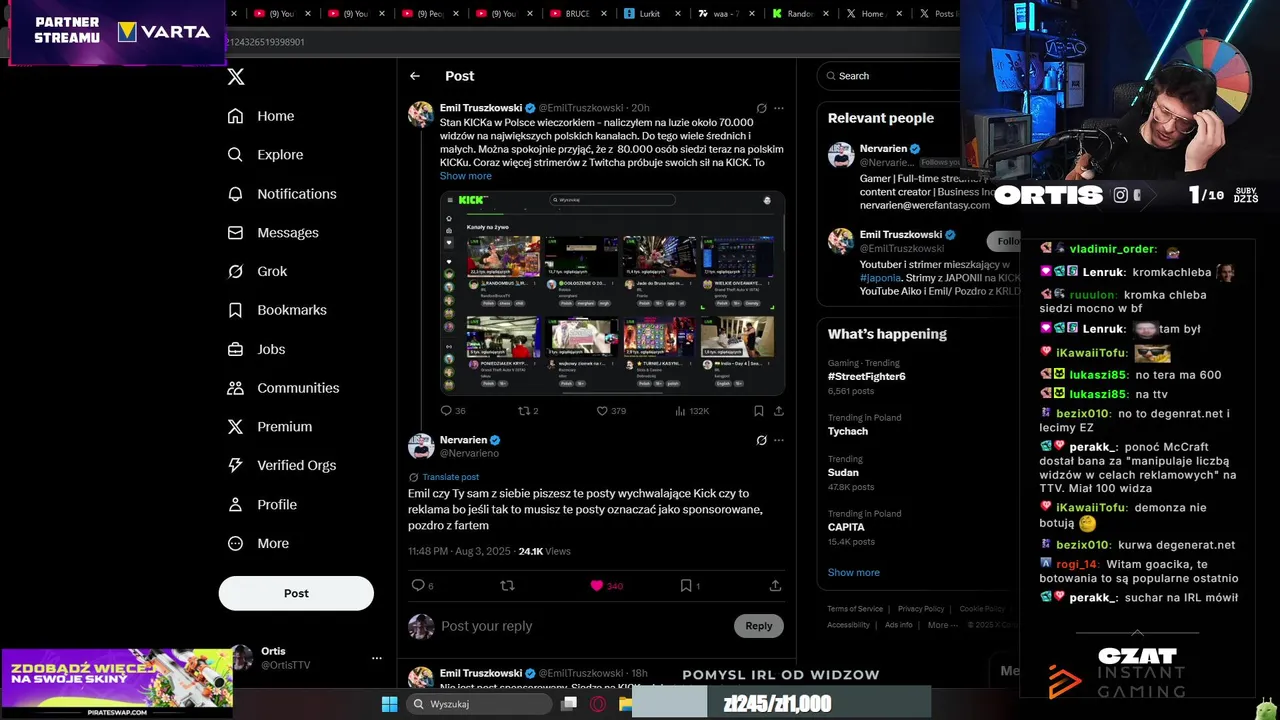Click the Wyszukaj taskbar search box
The width and height of the screenshot is (1280, 720).
coord(479,704)
